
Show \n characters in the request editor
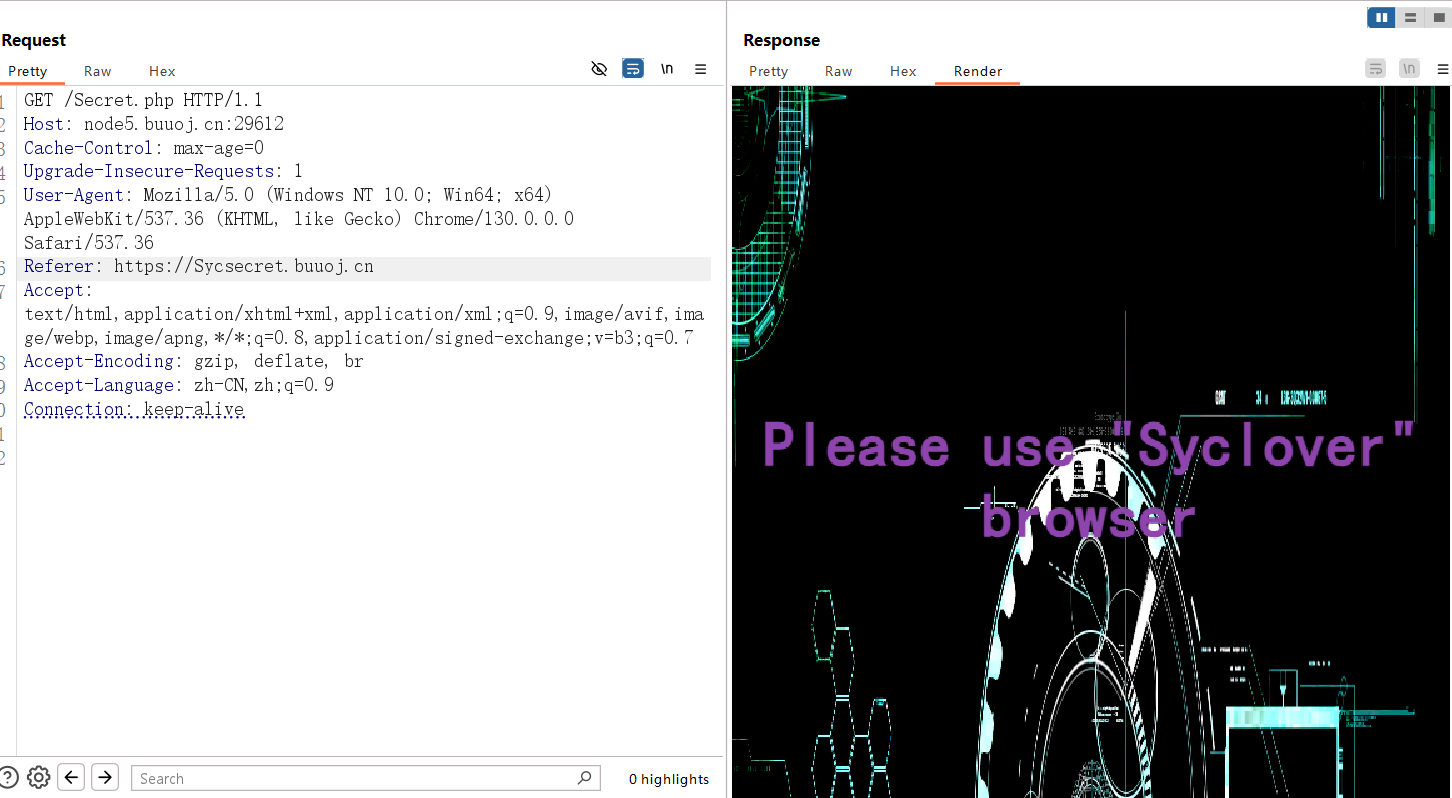pyautogui.click(x=667, y=68)
